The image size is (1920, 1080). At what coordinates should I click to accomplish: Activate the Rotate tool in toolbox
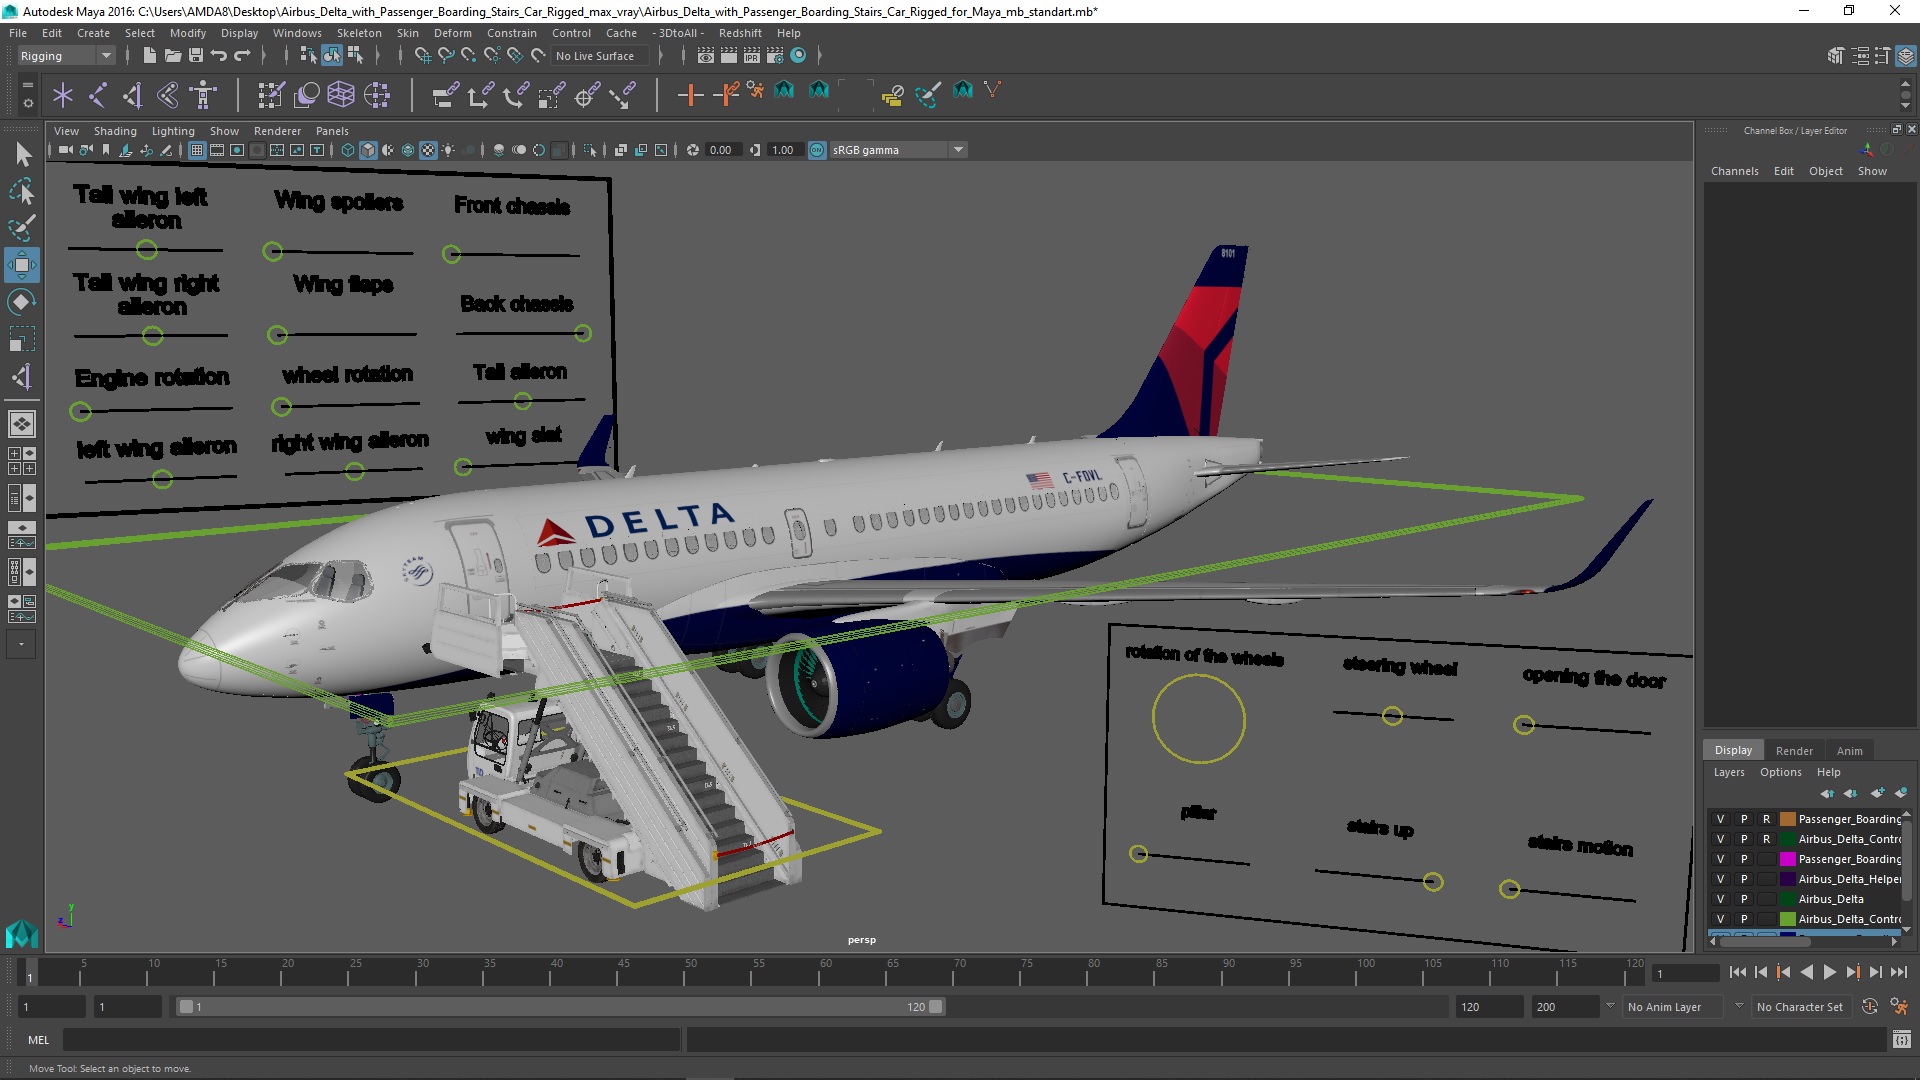click(x=22, y=302)
